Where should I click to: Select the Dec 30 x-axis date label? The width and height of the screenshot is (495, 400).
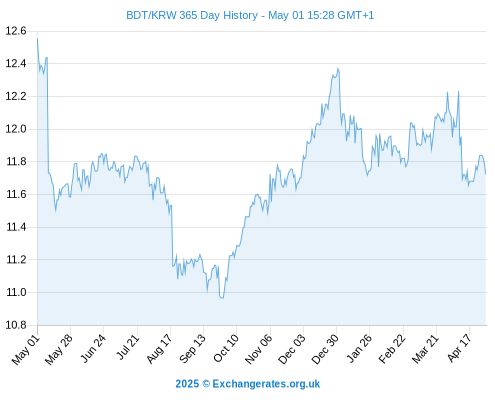325,349
